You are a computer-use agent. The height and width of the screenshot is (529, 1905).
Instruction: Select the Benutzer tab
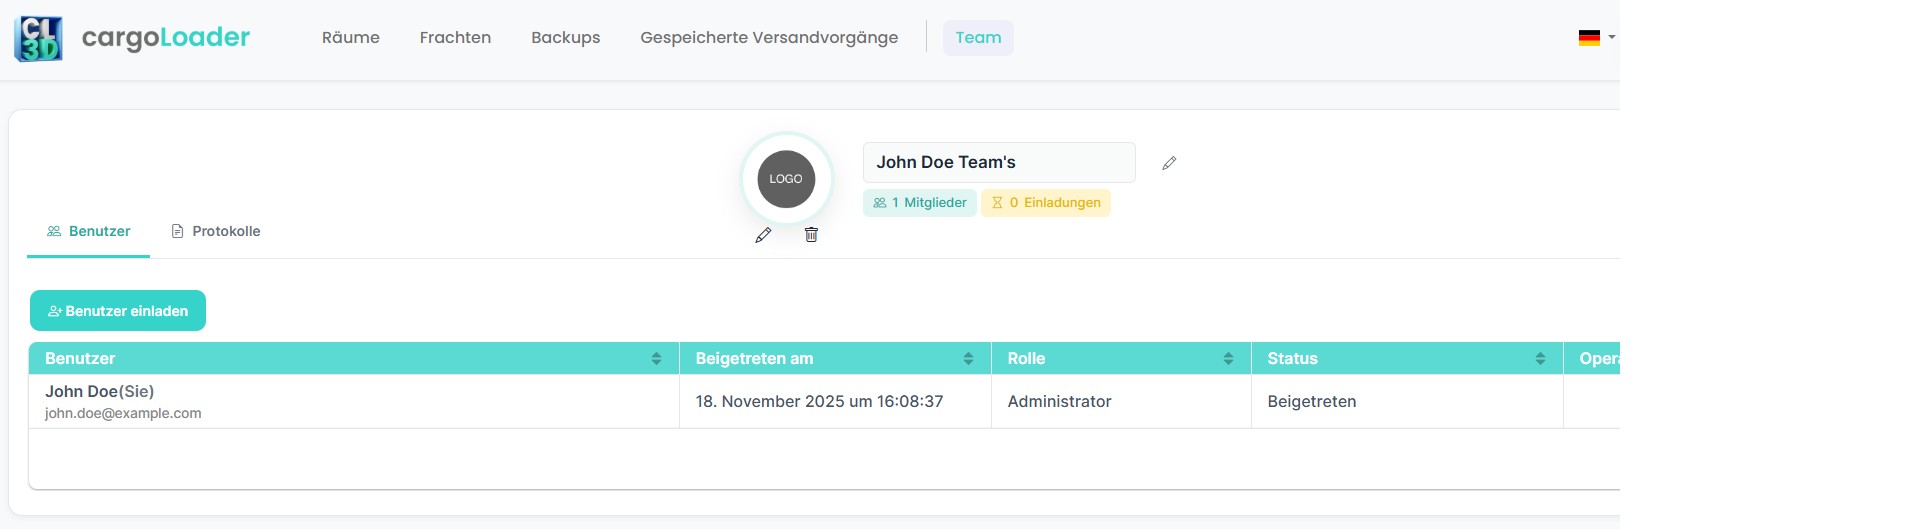point(89,231)
